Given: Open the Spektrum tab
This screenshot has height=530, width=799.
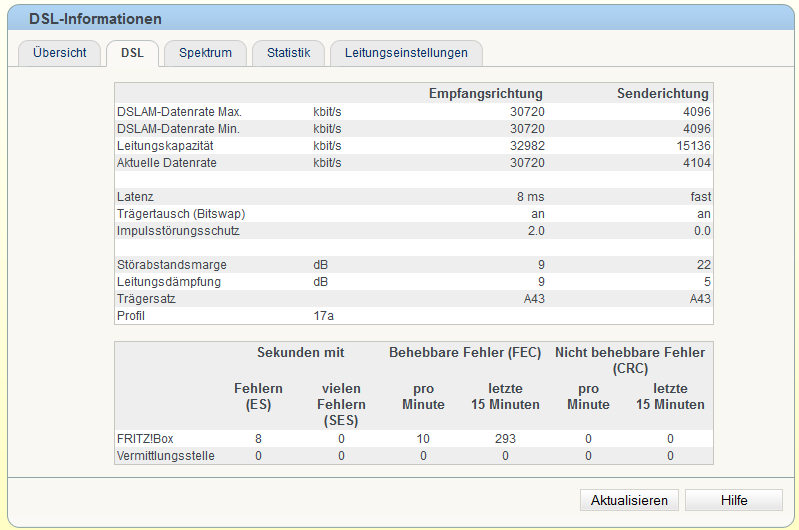Looking at the screenshot, I should pyautogui.click(x=205, y=53).
